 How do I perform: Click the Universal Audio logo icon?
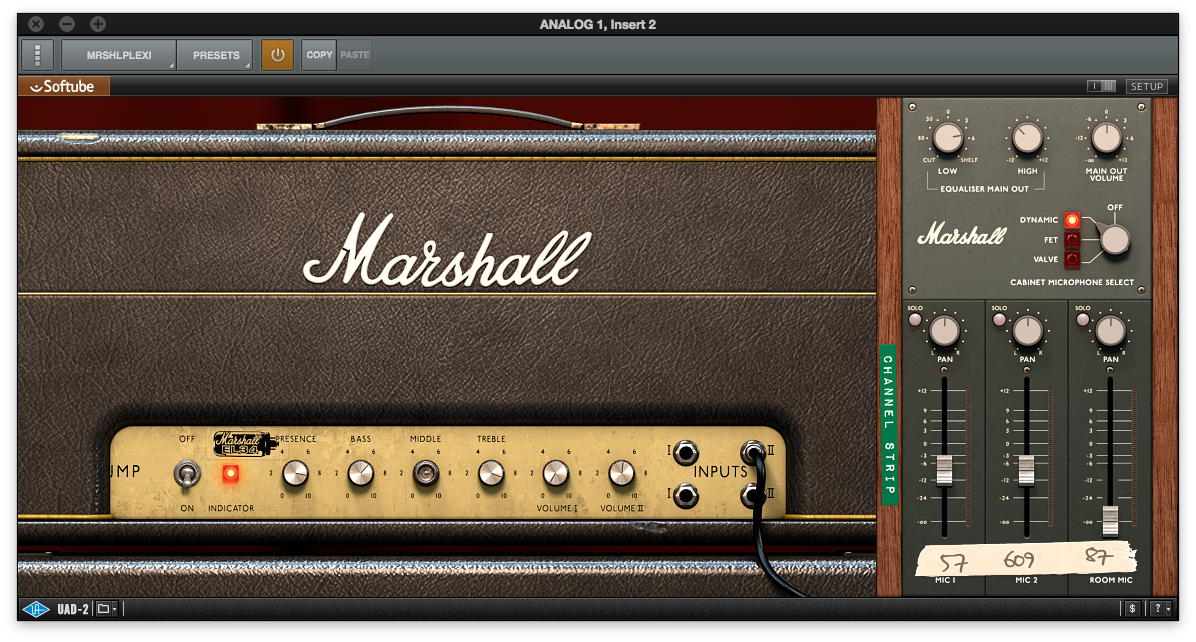click(x=35, y=608)
